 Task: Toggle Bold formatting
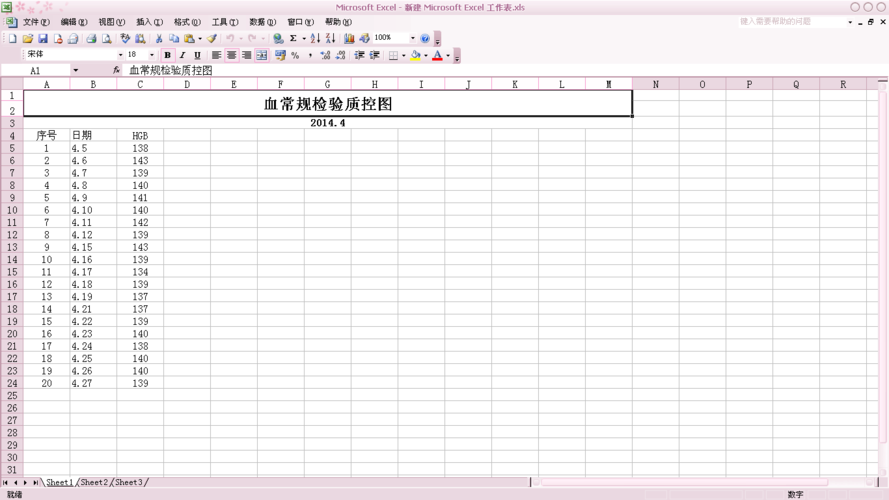point(167,55)
